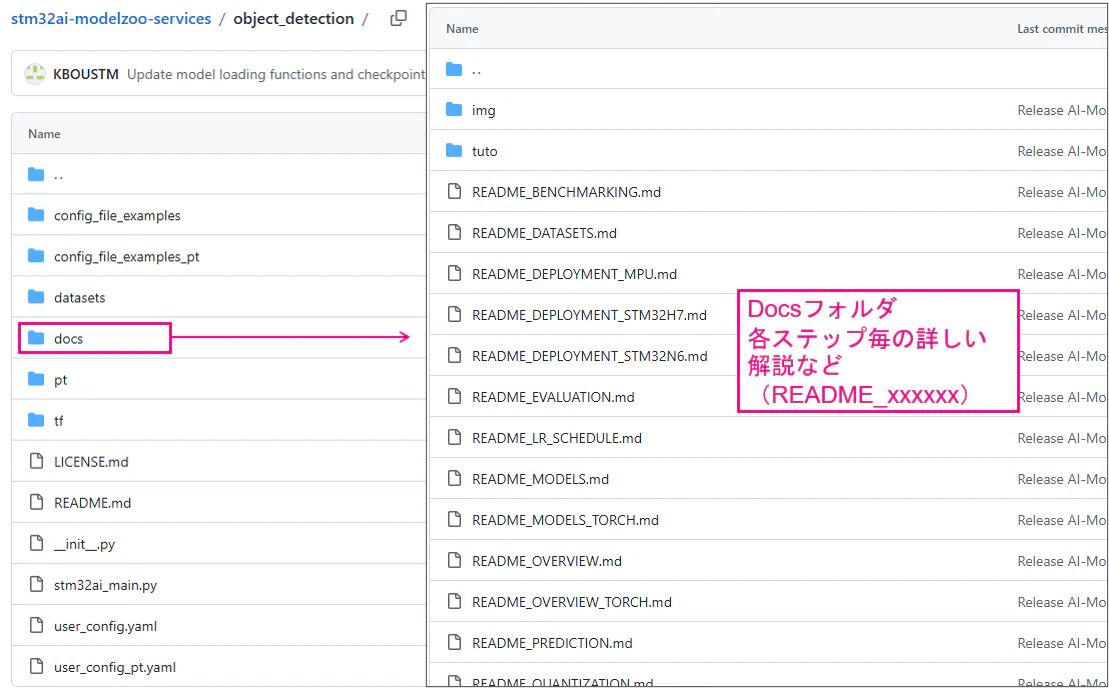The width and height of the screenshot is (1109, 690).
Task: Open the tf folder
Action: (x=59, y=421)
